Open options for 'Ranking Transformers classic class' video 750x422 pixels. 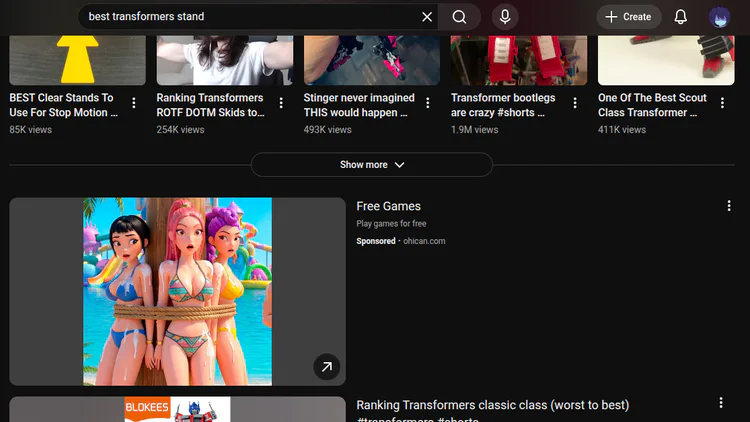[721, 403]
